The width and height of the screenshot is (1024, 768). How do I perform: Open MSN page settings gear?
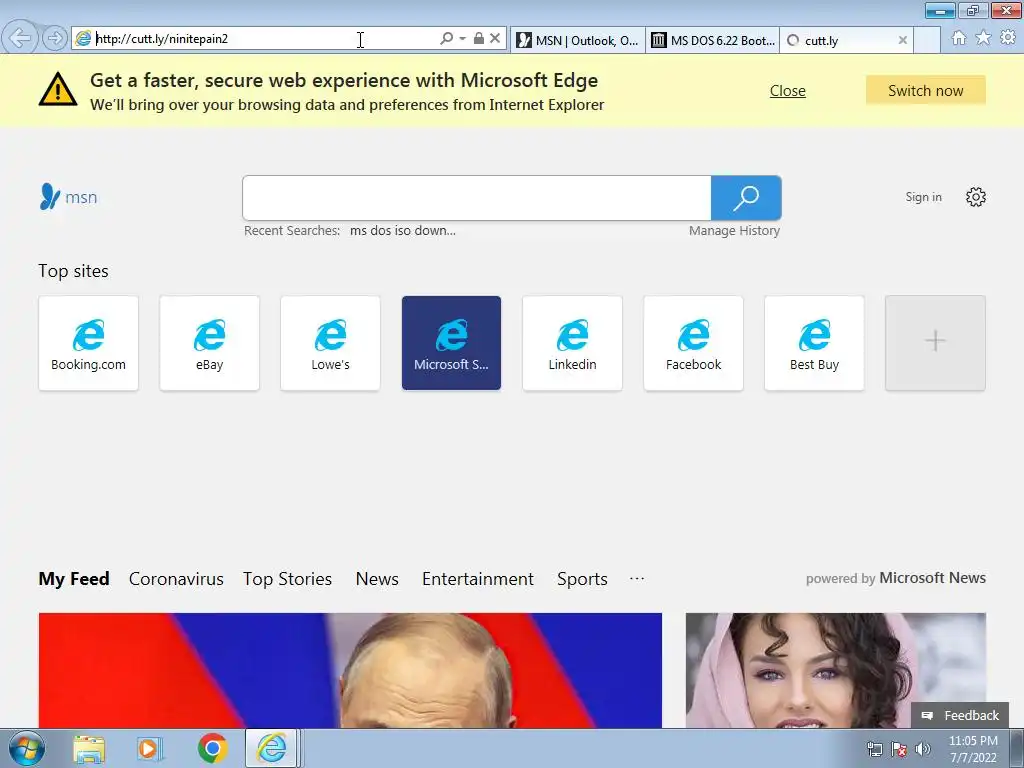(x=976, y=197)
